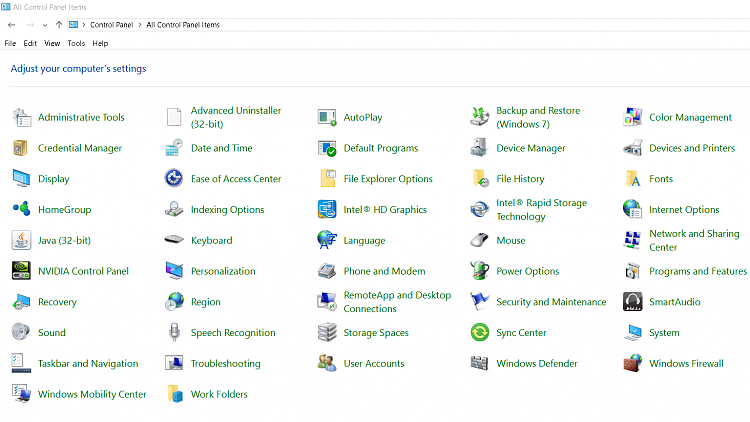Open the Java (32-bit) coffee icon

21,240
